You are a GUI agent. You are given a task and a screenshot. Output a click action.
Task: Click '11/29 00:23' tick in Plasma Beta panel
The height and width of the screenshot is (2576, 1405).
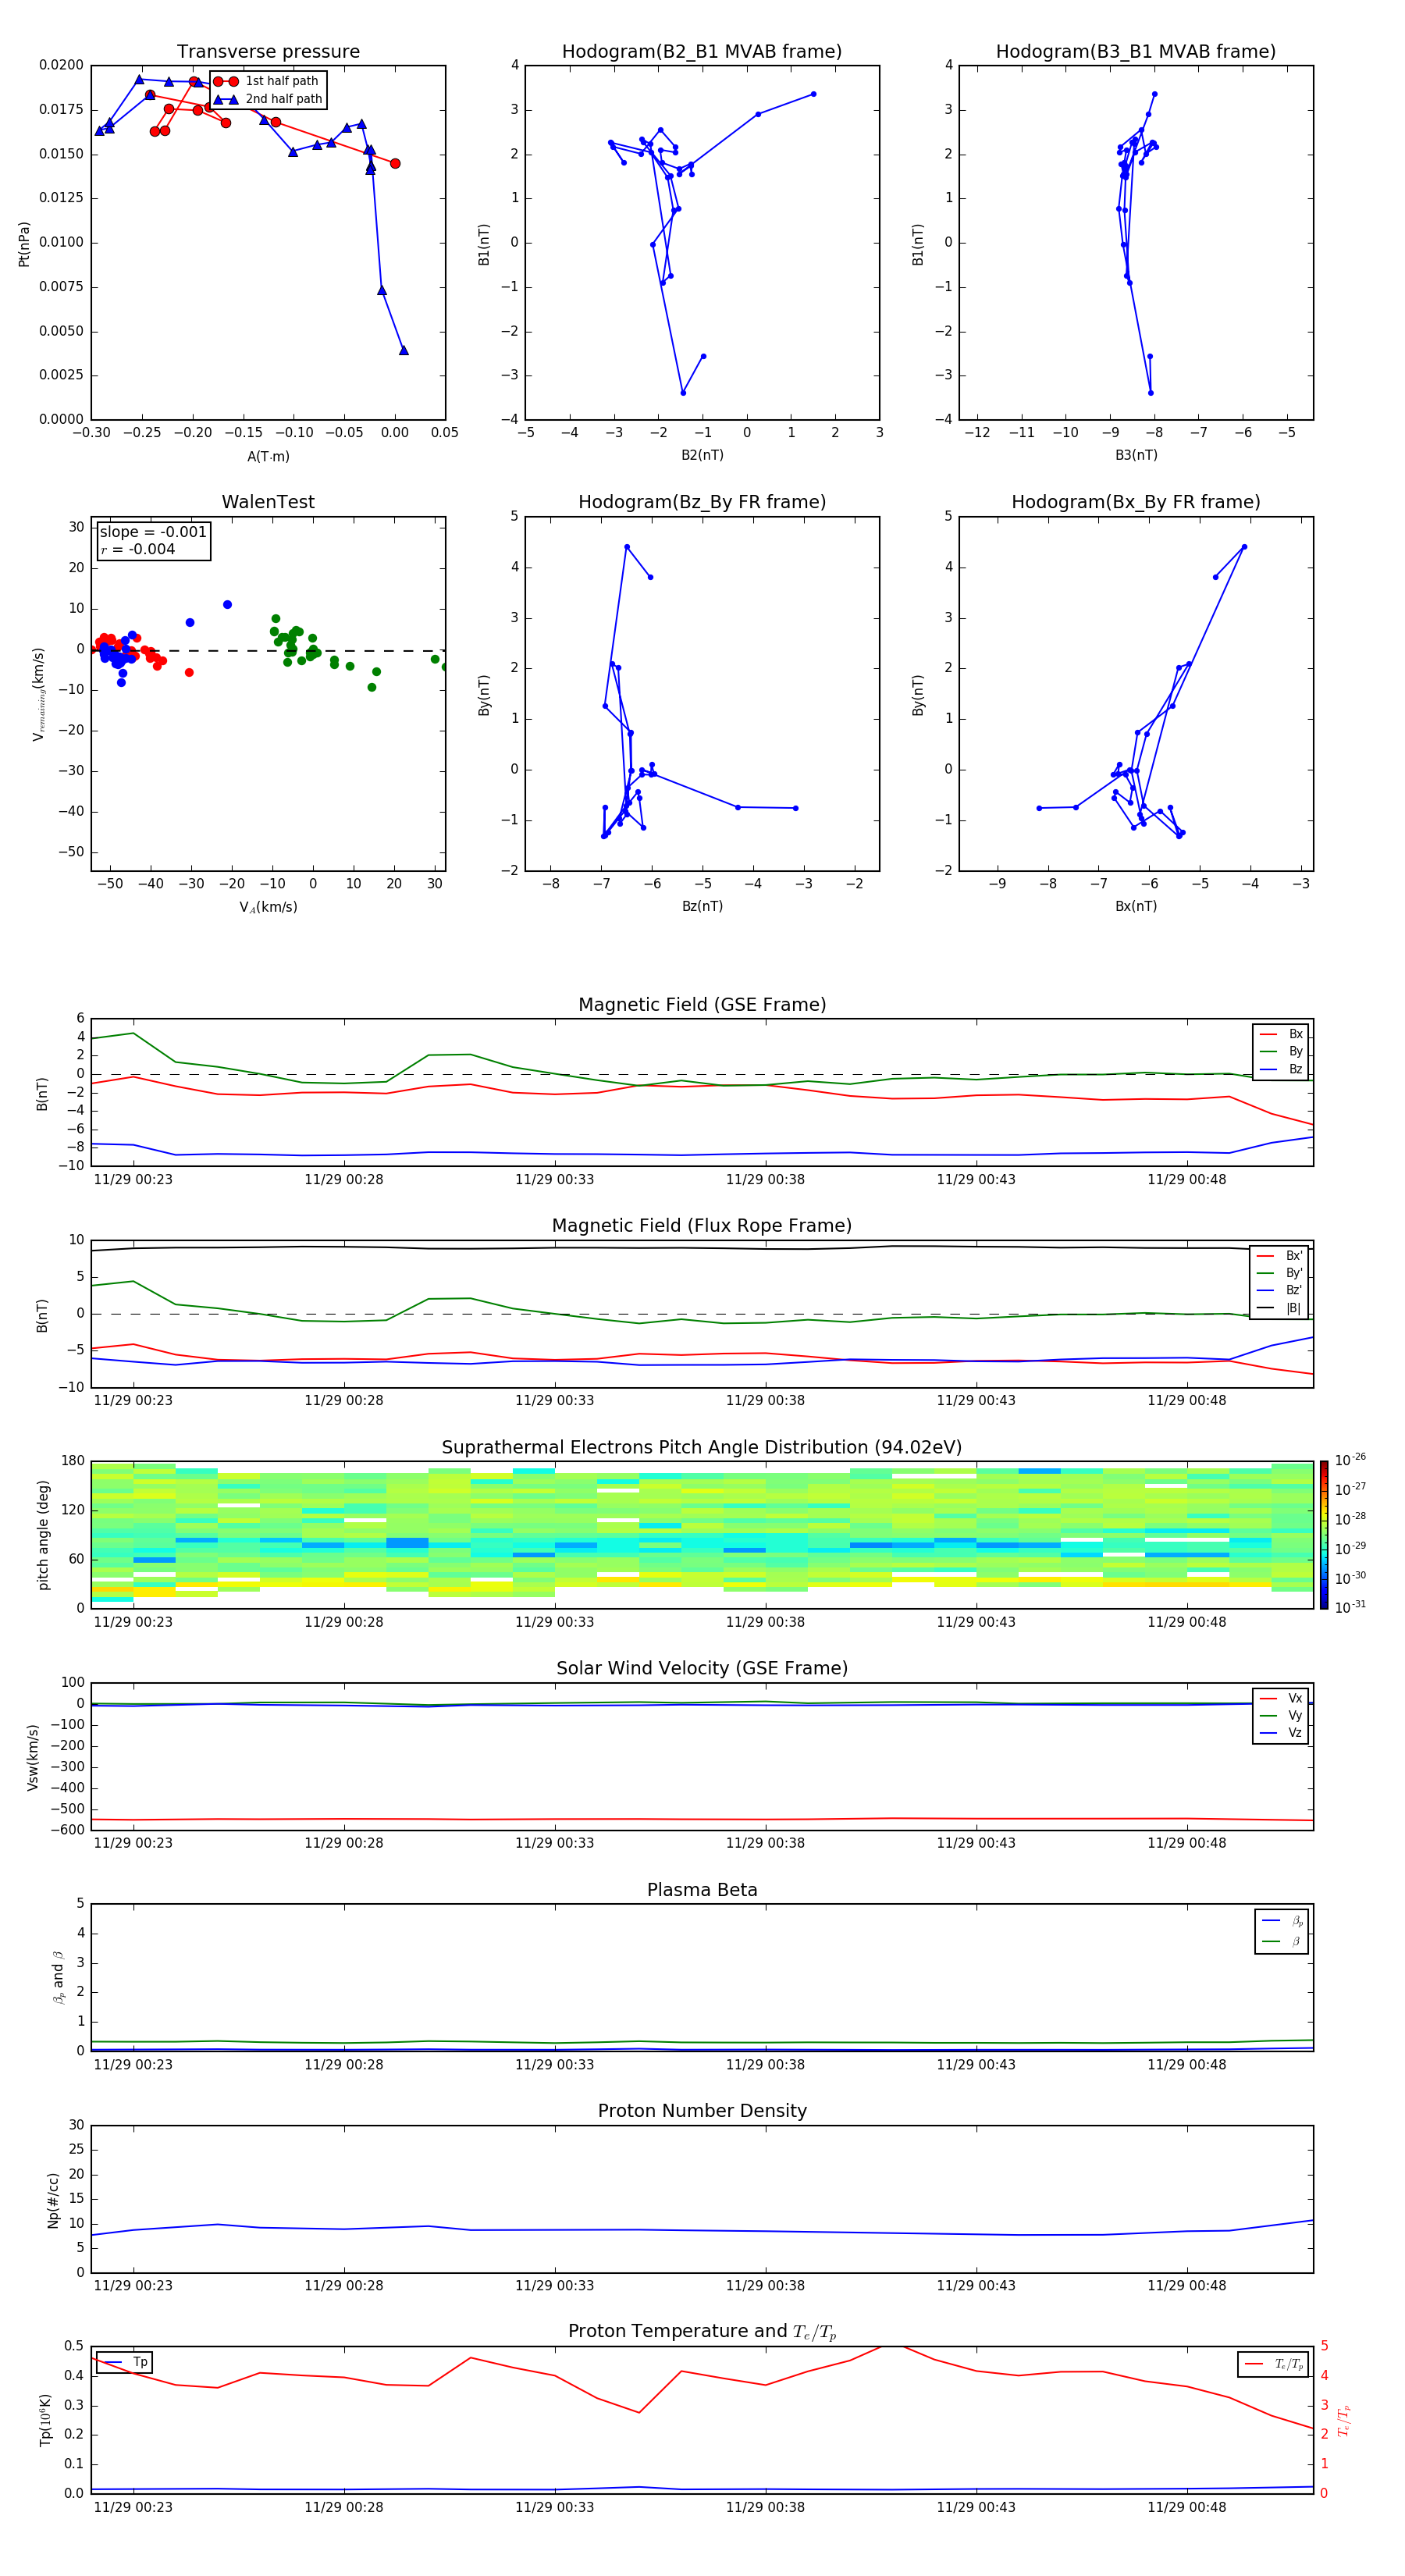133,2065
